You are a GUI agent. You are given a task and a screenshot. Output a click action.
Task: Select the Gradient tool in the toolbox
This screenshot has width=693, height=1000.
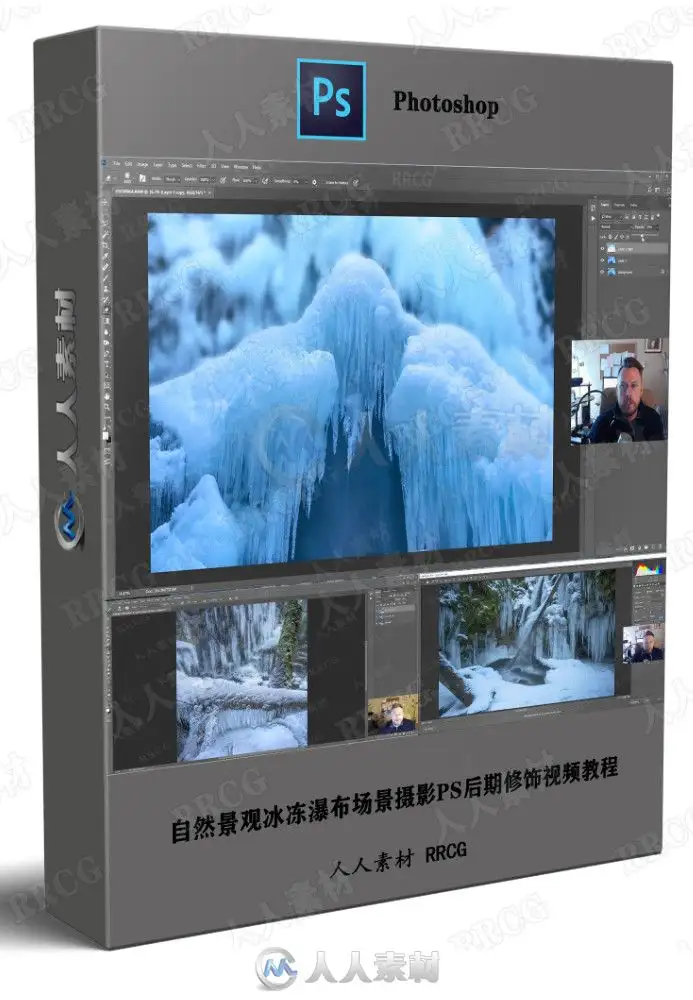(x=106, y=321)
